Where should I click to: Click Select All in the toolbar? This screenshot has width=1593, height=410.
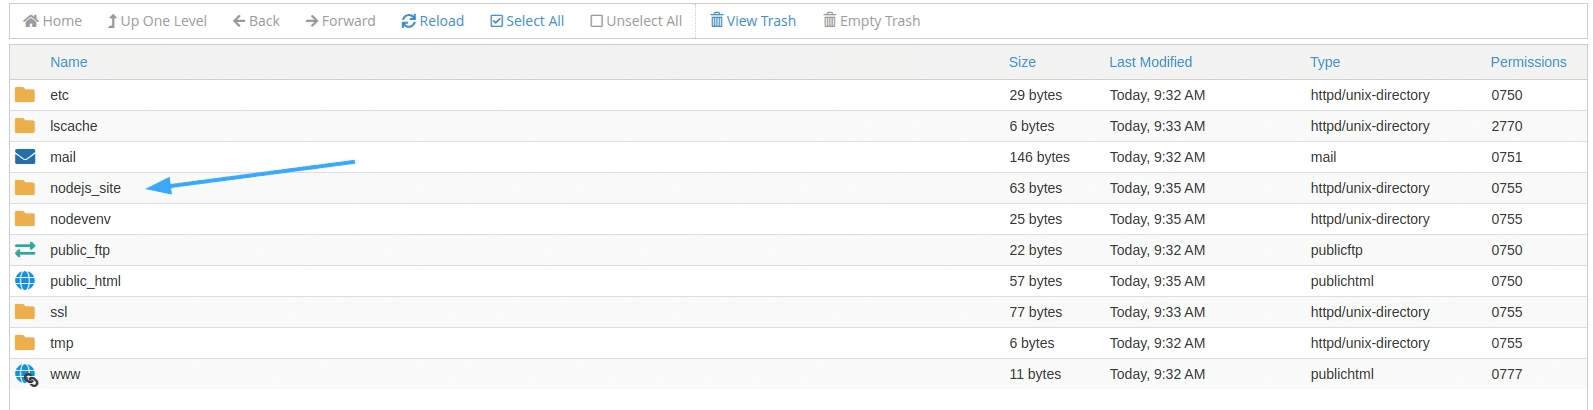[527, 21]
